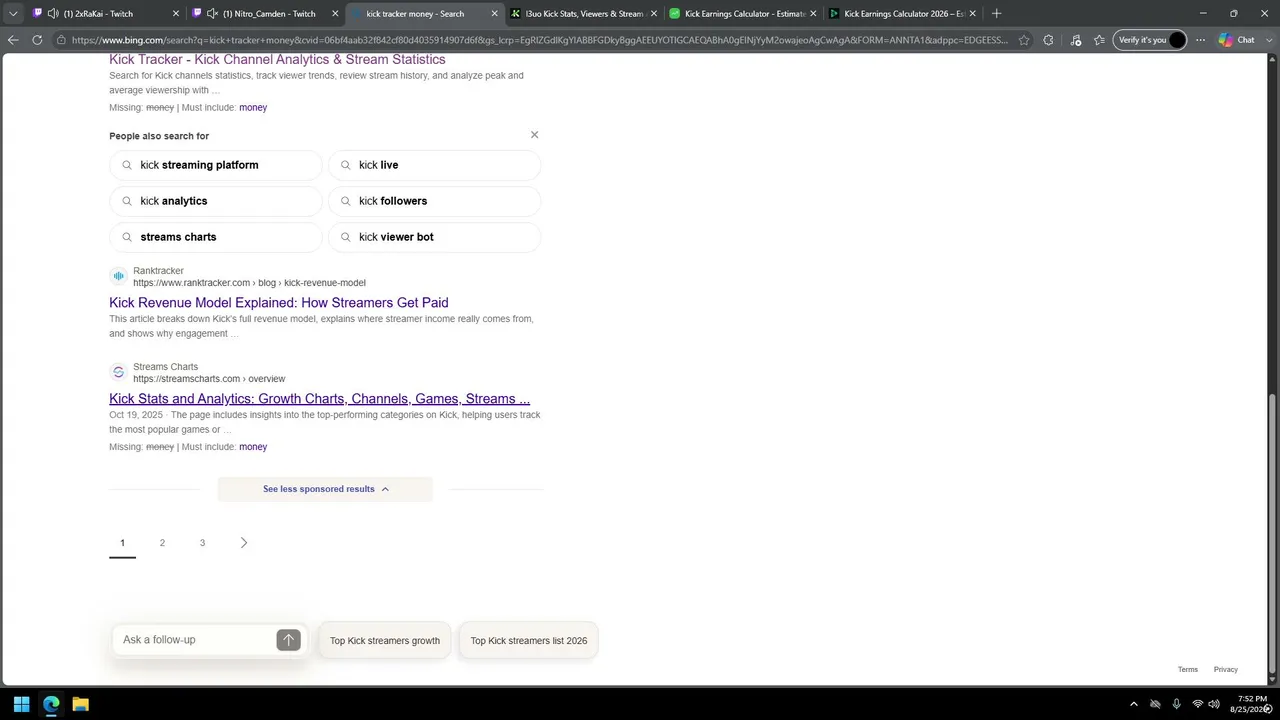
Task: Open the media control music icon
Action: tap(1076, 40)
